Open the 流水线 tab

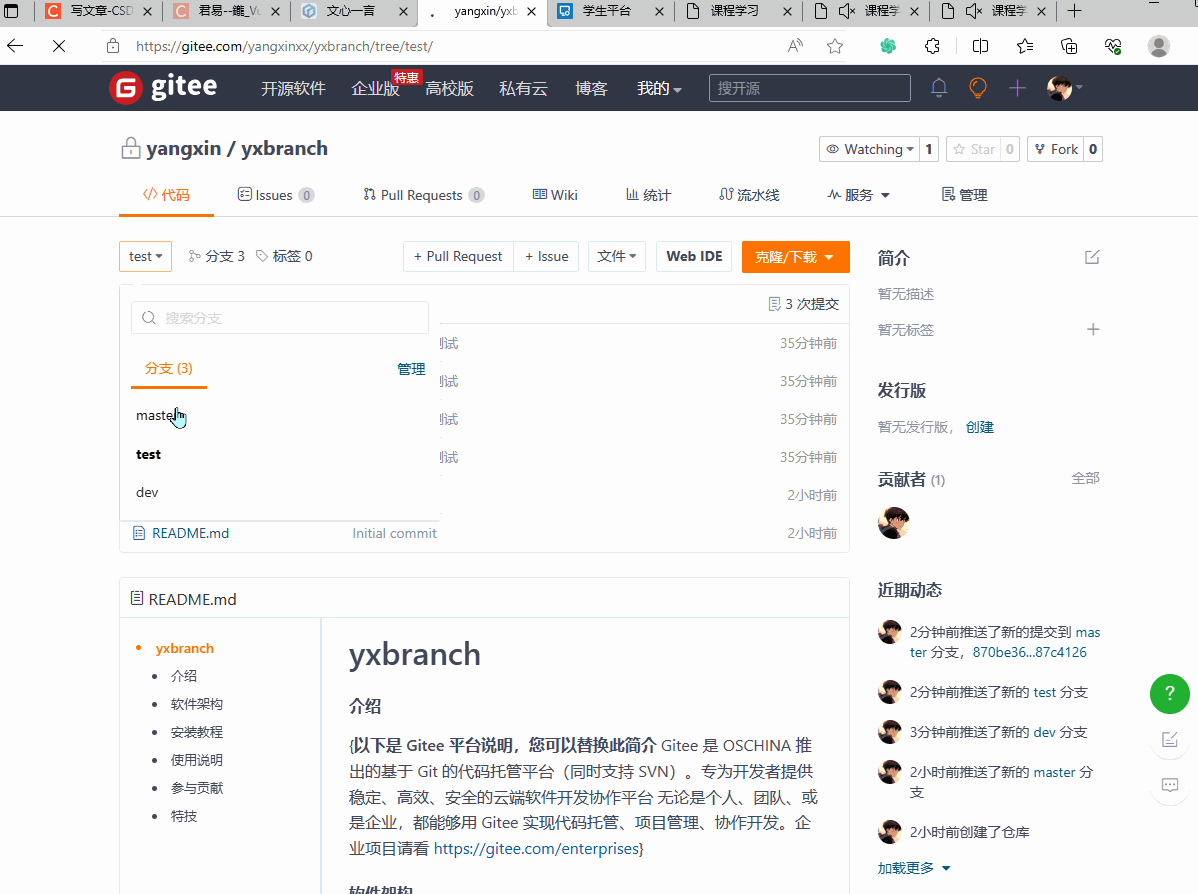(749, 195)
